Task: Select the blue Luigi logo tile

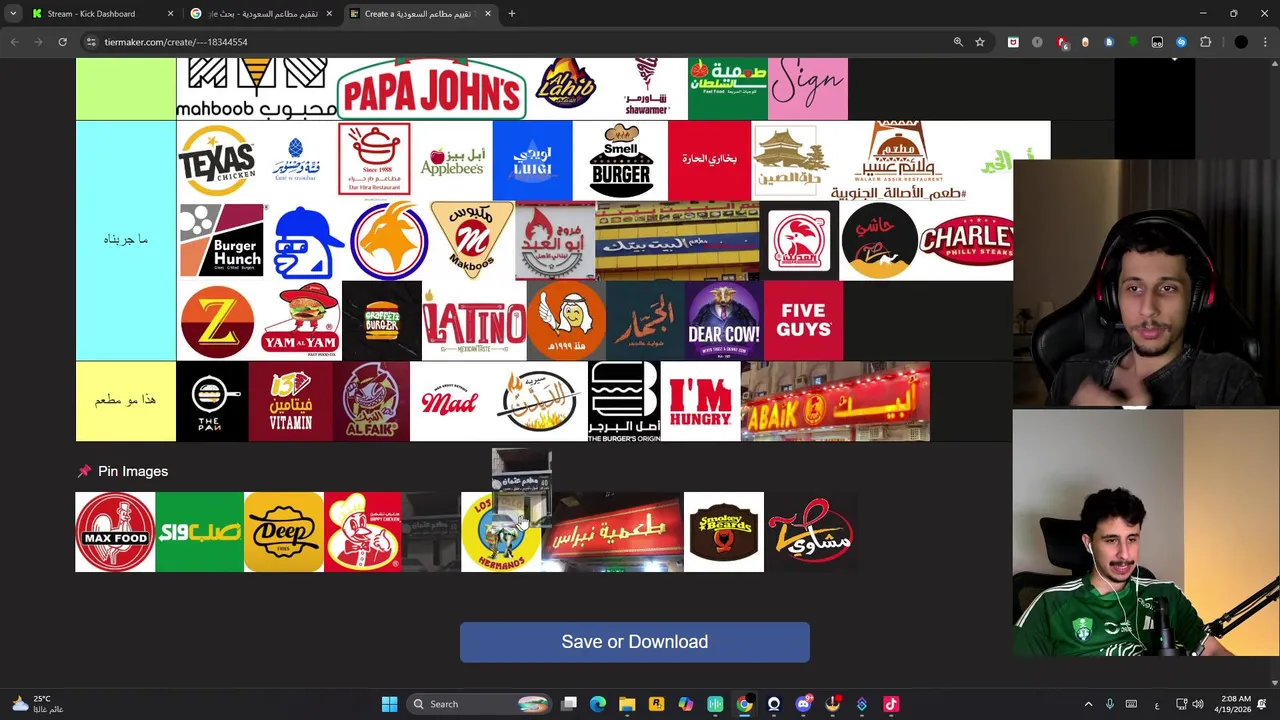Action: click(x=532, y=160)
